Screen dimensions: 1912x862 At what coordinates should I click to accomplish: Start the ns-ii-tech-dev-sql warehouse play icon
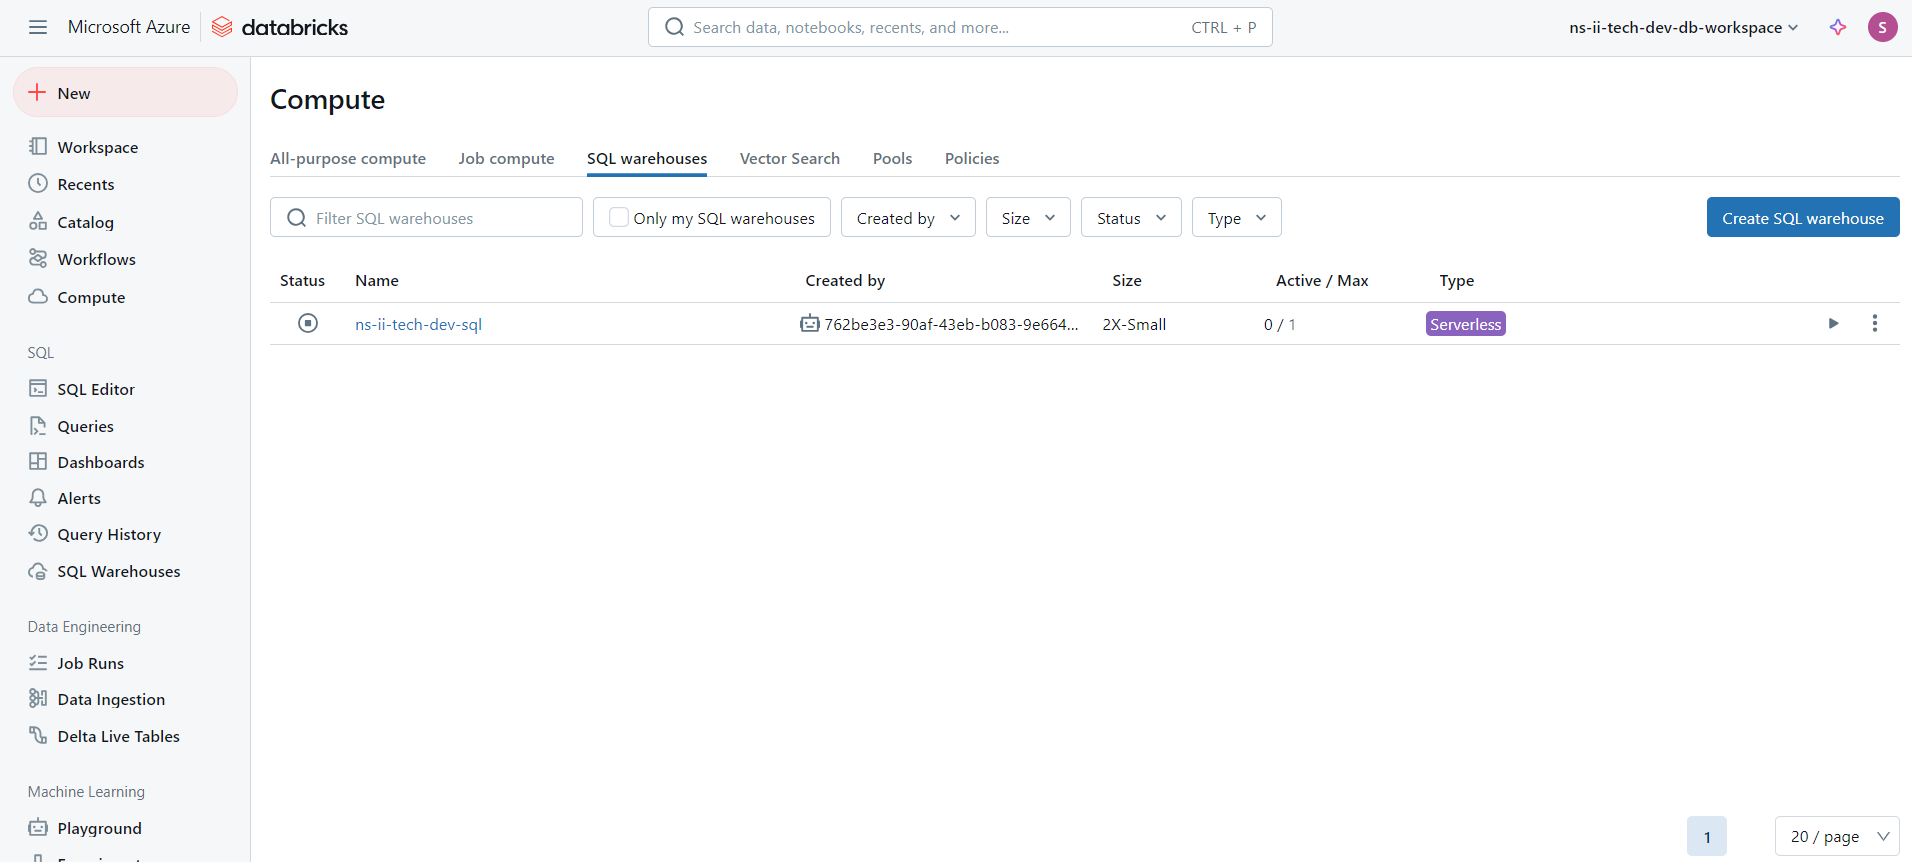pyautogui.click(x=1833, y=323)
